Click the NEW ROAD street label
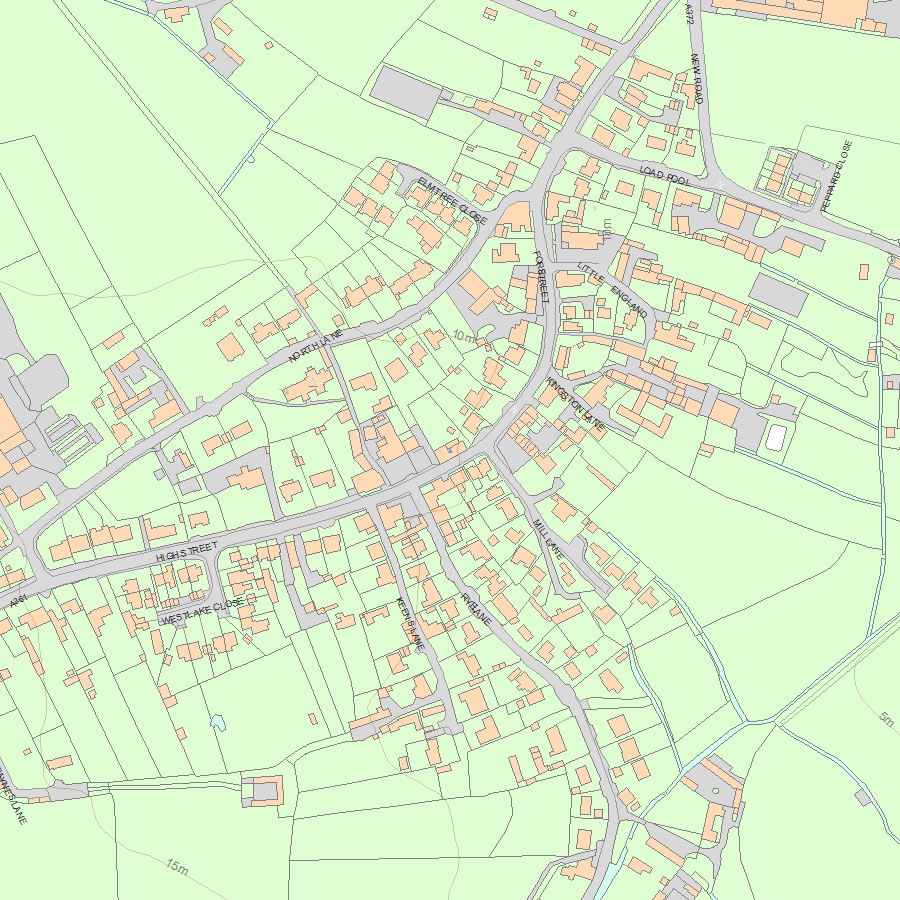The width and height of the screenshot is (900, 900). [x=697, y=79]
